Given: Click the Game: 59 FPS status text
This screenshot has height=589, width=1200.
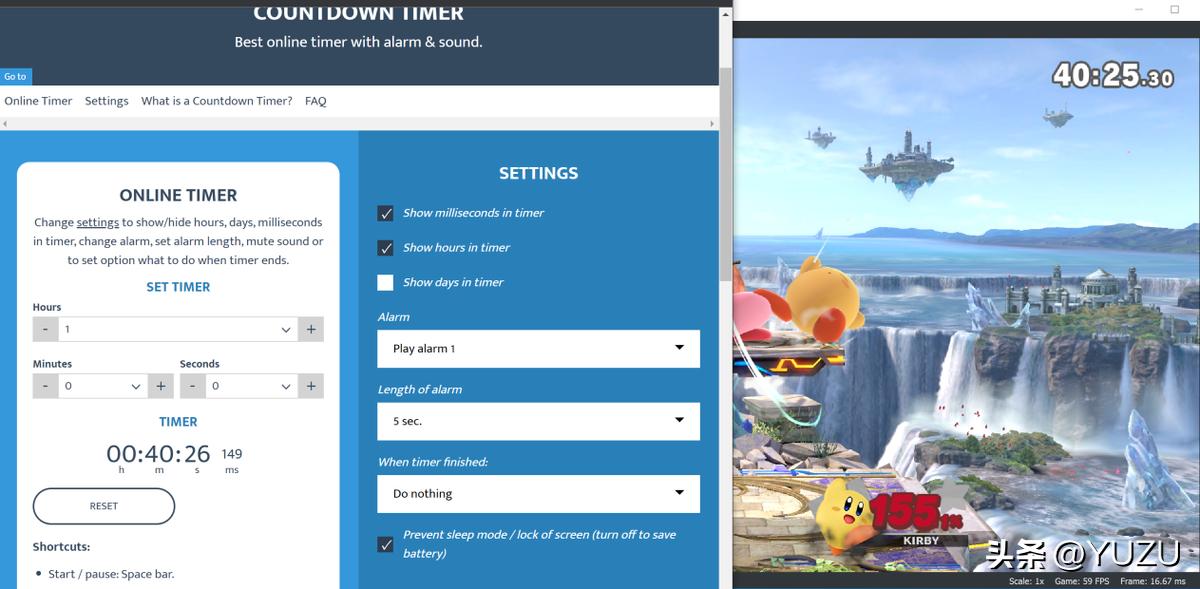Looking at the screenshot, I should coord(1082,581).
